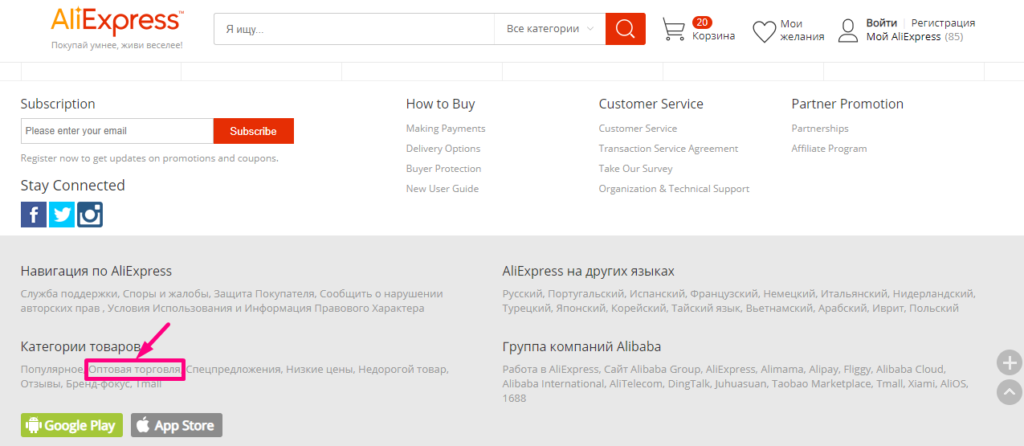The image size is (1024, 446).
Task: Open Transaction Service Agreement link
Action: 668,148
